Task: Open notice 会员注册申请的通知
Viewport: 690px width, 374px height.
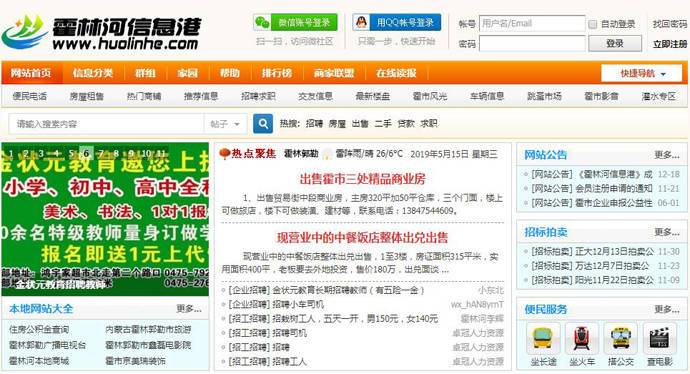Action: [614, 189]
